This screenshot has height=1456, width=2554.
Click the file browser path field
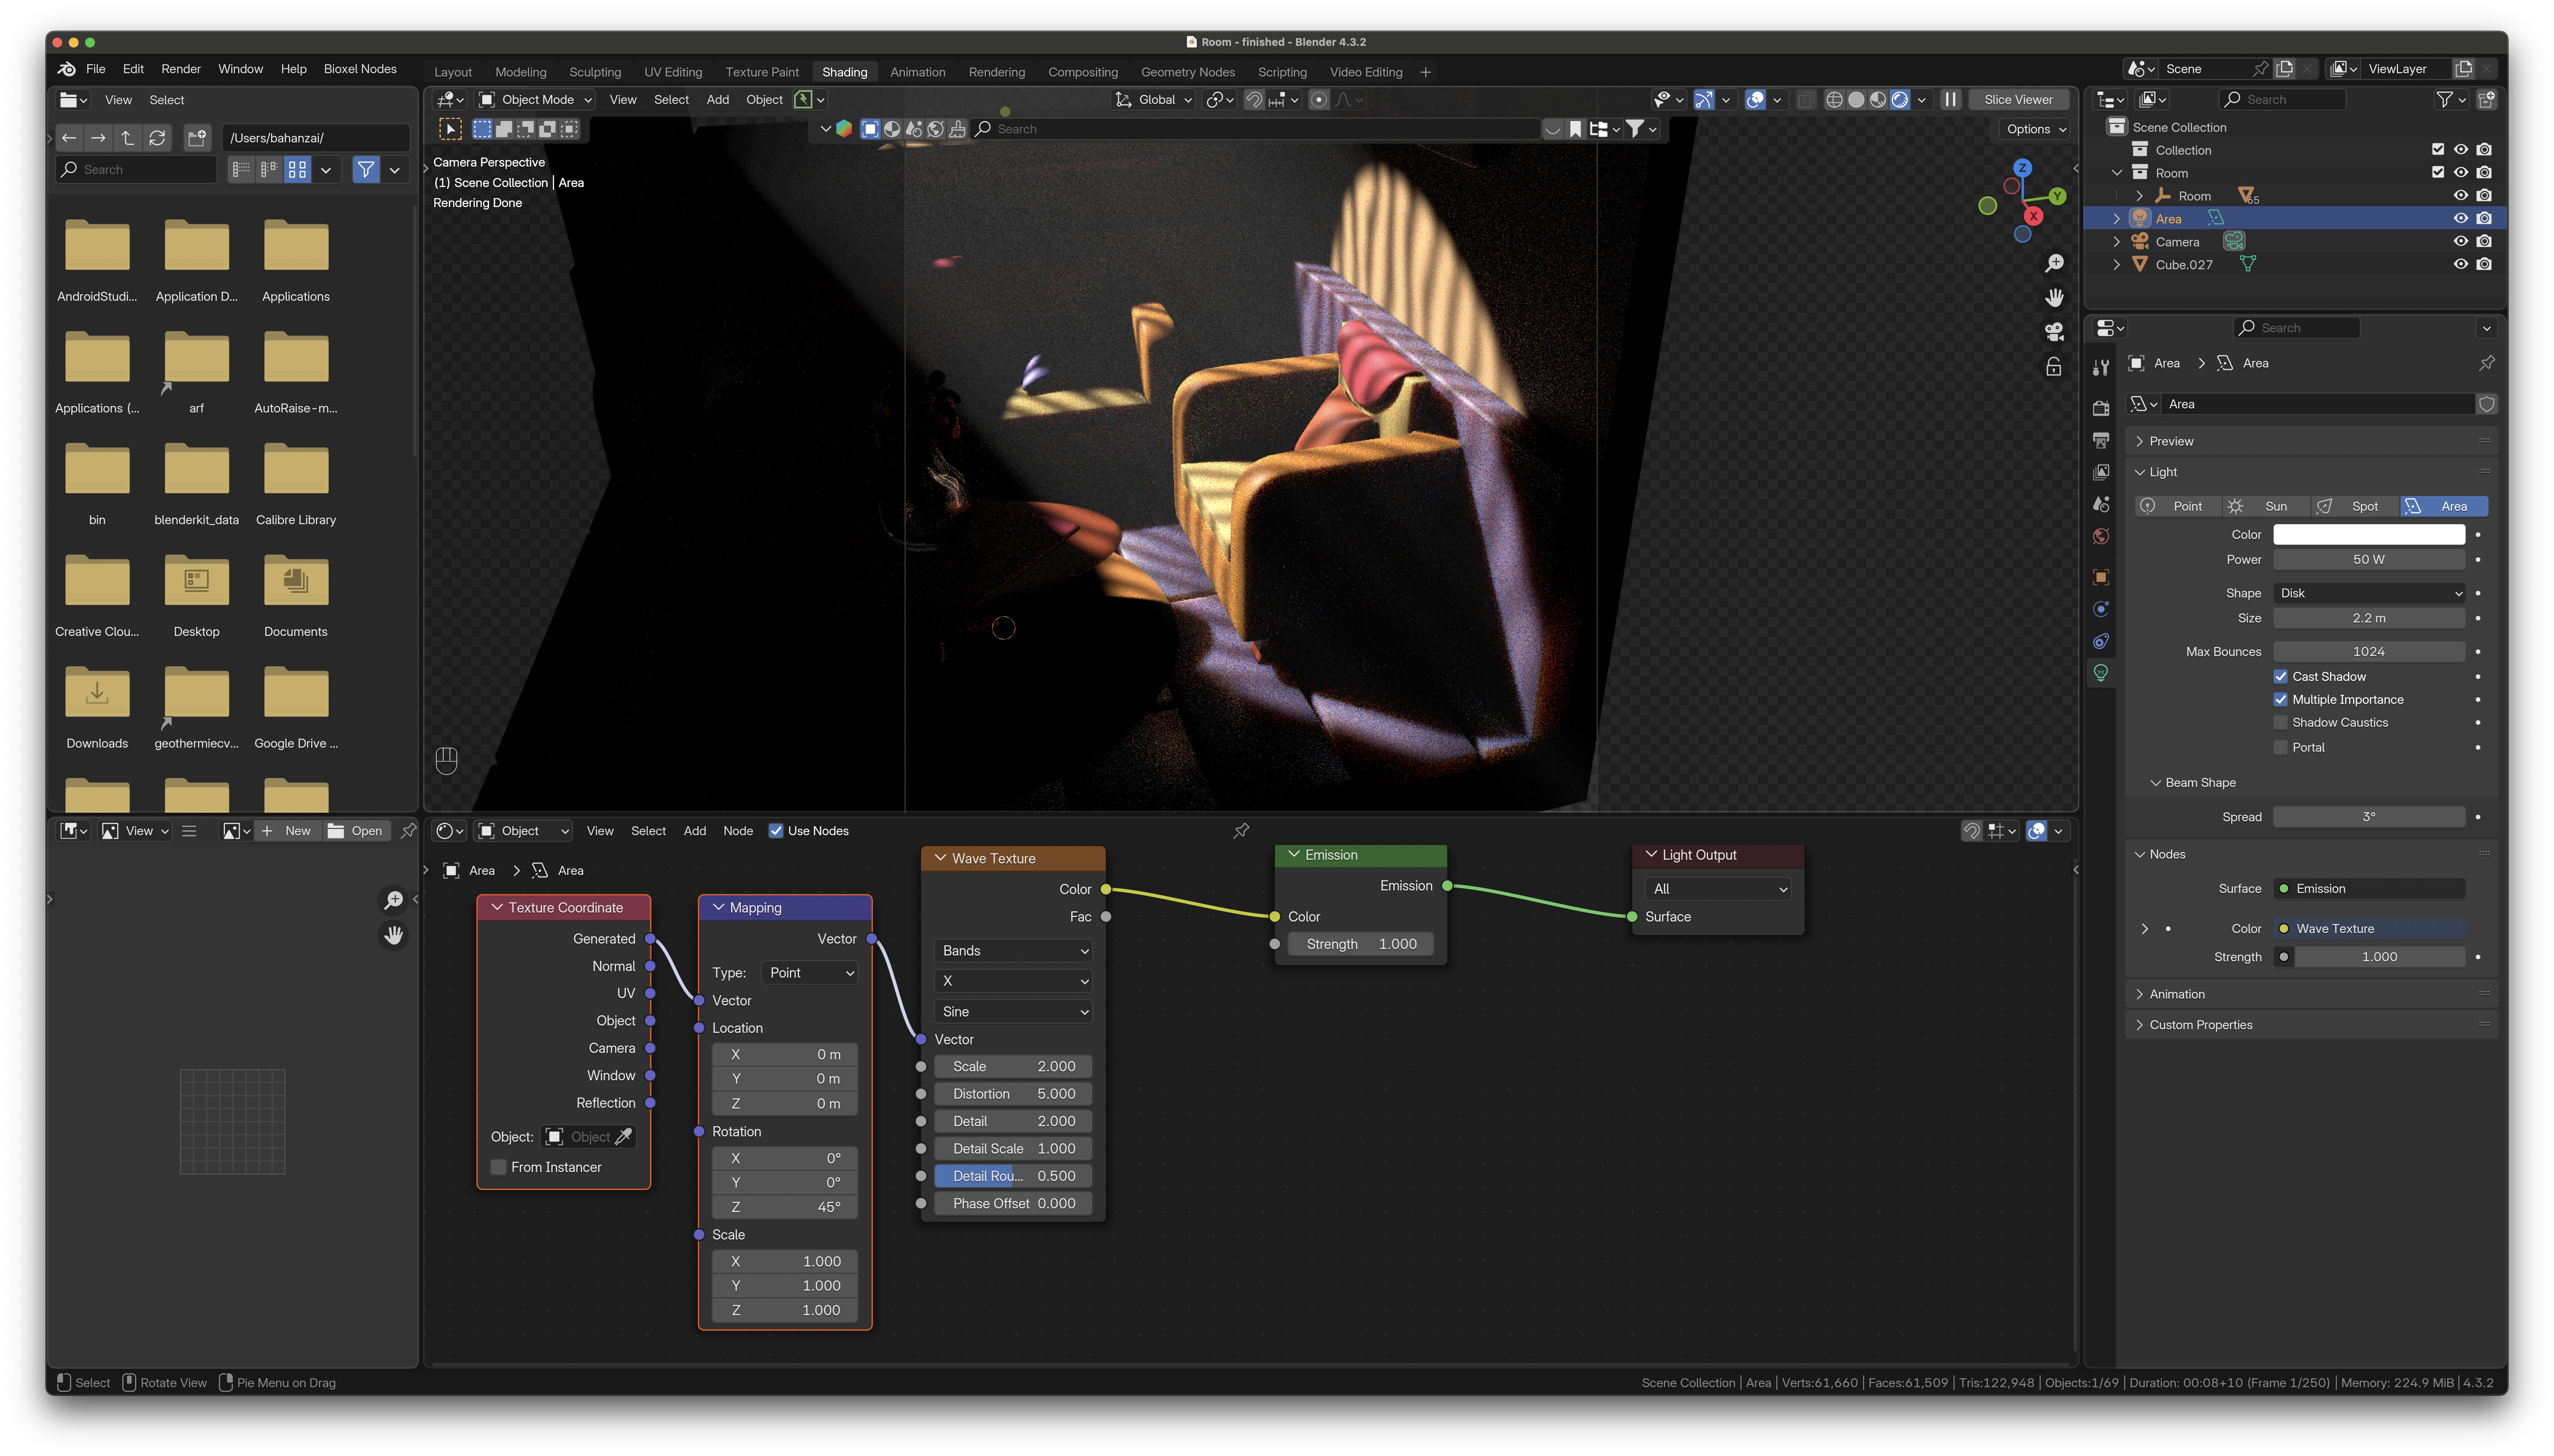point(316,138)
